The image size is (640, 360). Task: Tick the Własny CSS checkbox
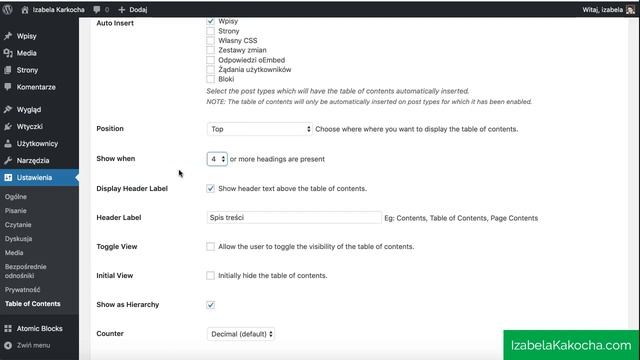[x=210, y=40]
